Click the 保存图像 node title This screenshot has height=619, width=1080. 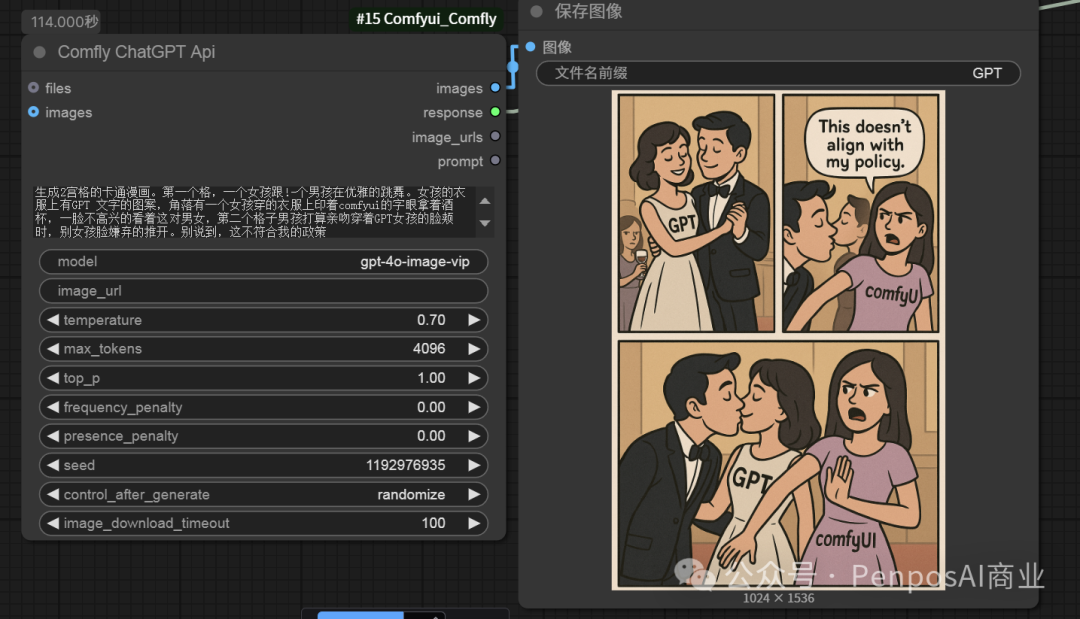[x=589, y=11]
